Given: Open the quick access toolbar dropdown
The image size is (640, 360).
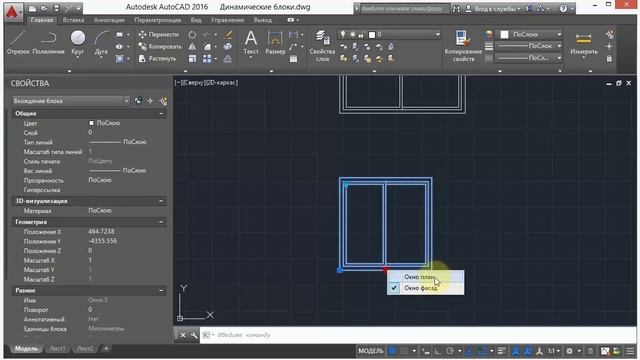Looking at the screenshot, I should coord(78,8).
